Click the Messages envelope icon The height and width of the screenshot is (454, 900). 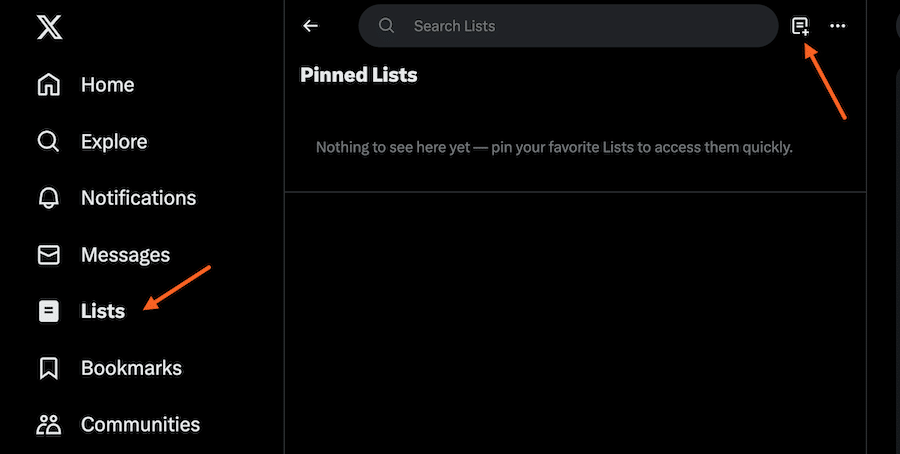pos(49,255)
